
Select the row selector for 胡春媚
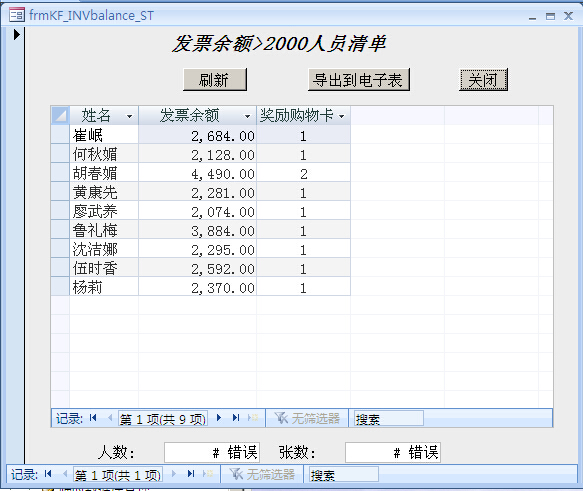coord(60,173)
